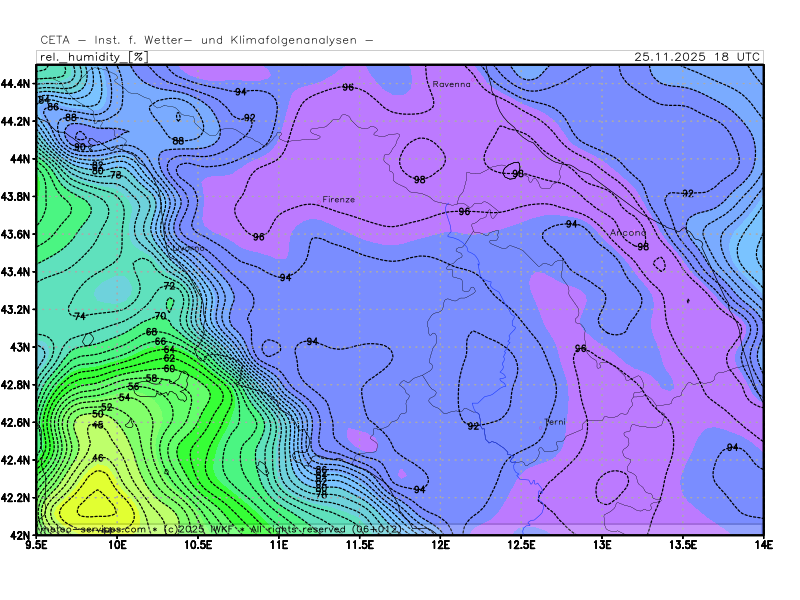Viewport: 800px width, 600px height.
Task: Click the 10.5E longitude axis label
Action: point(198,545)
